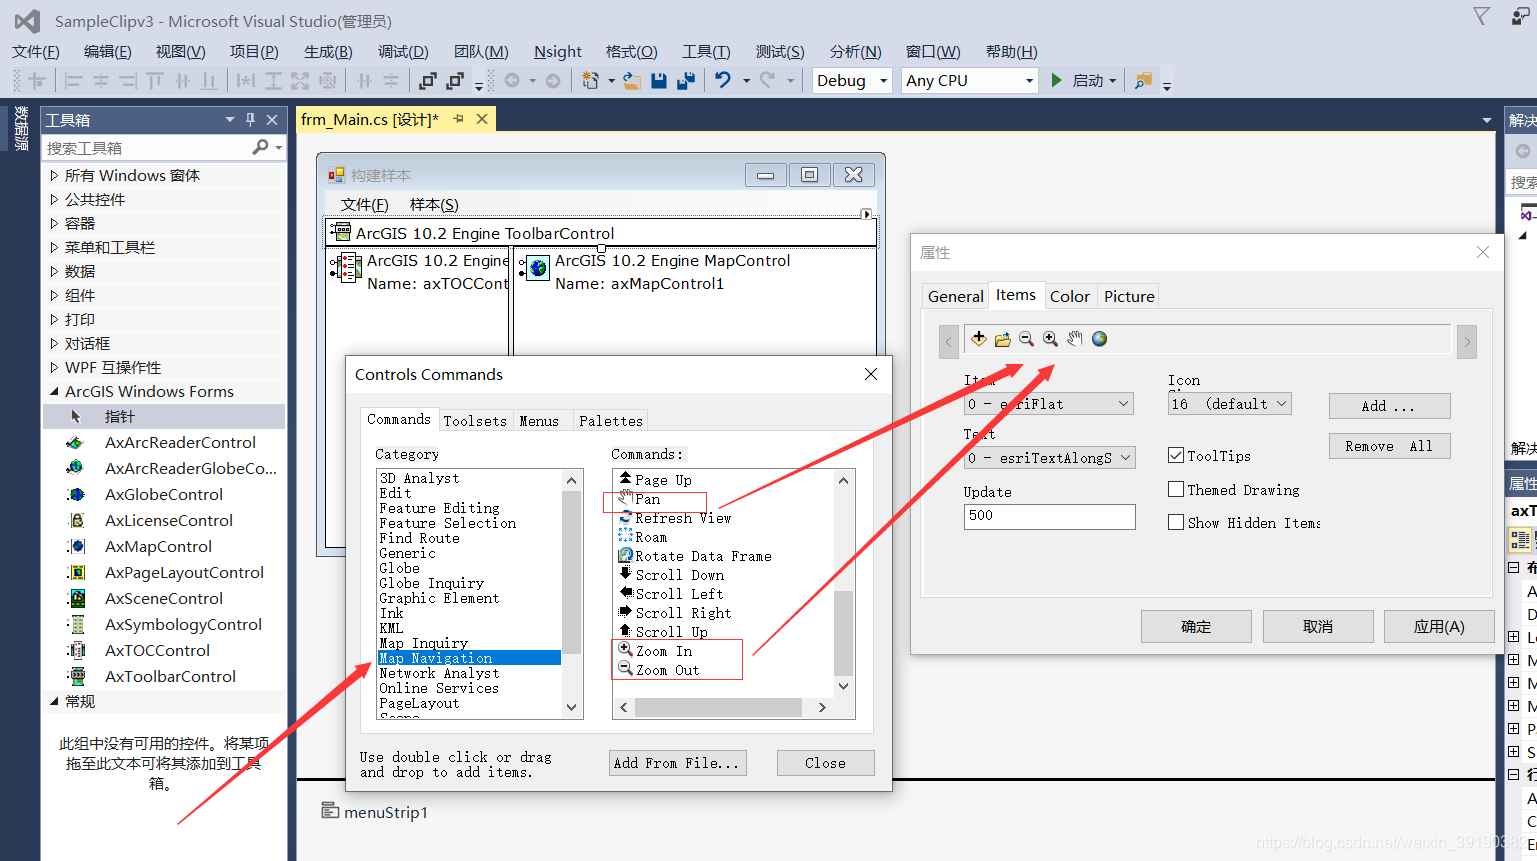Click the Add ... button in properties dialog

click(1389, 406)
